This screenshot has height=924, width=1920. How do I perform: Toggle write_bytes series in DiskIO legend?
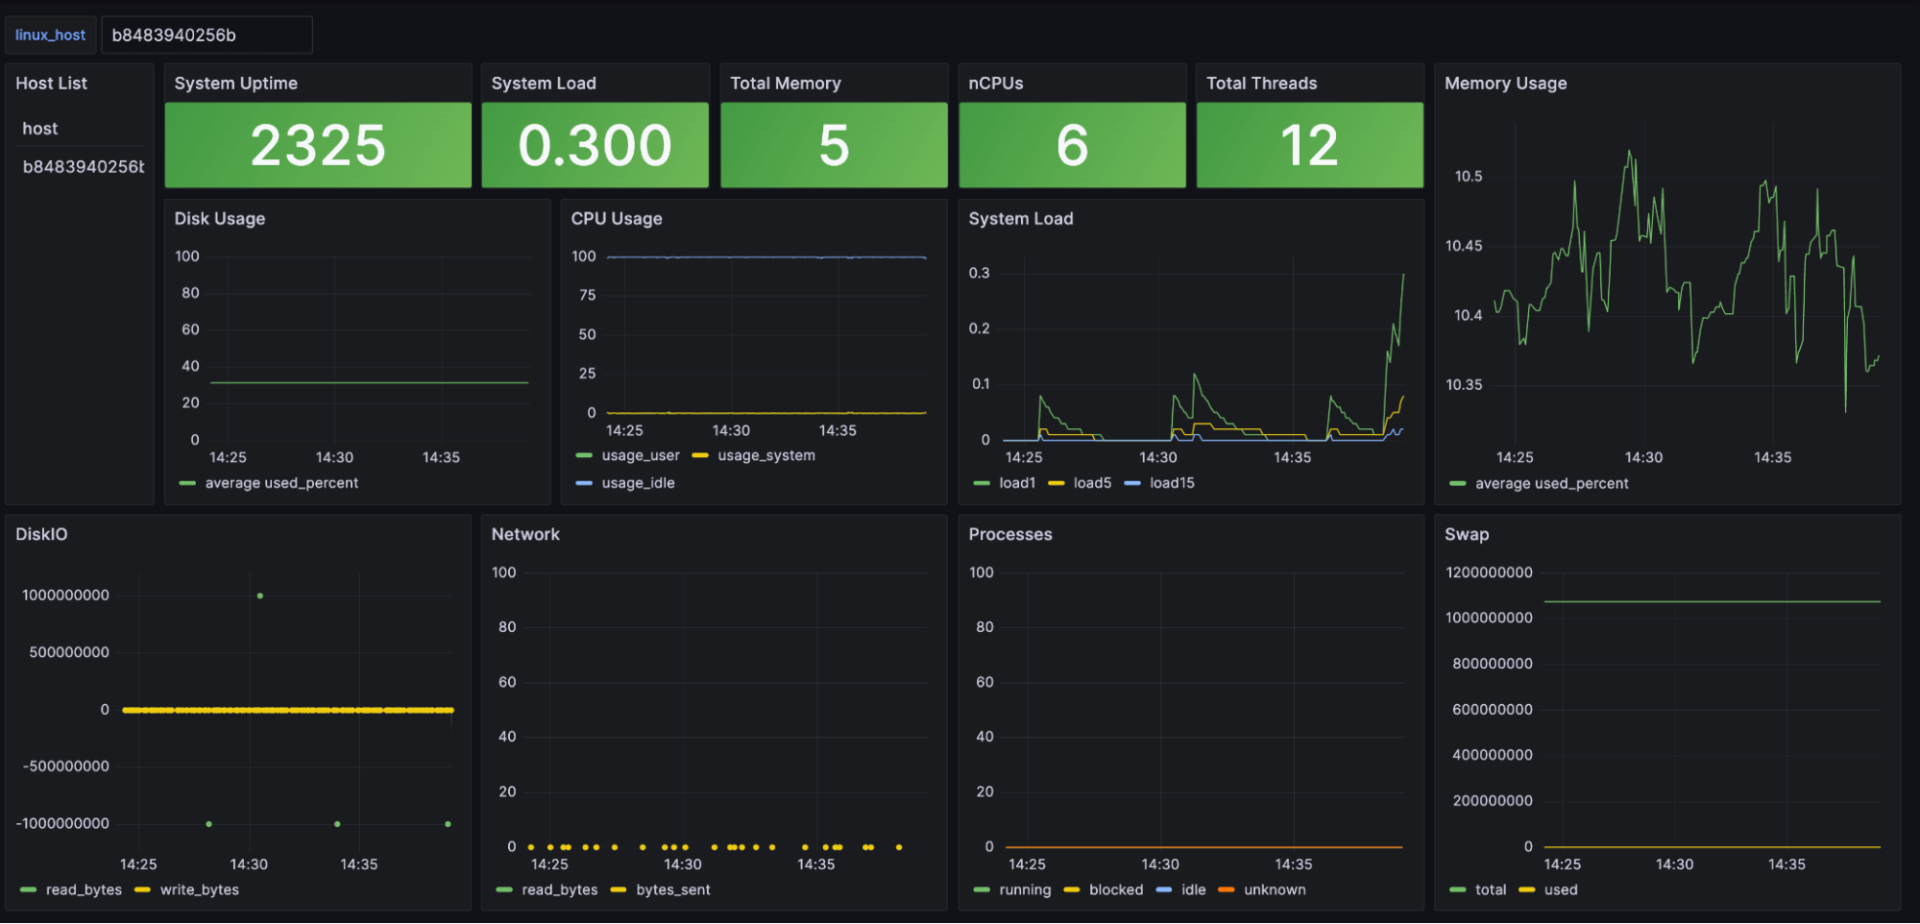(x=199, y=890)
